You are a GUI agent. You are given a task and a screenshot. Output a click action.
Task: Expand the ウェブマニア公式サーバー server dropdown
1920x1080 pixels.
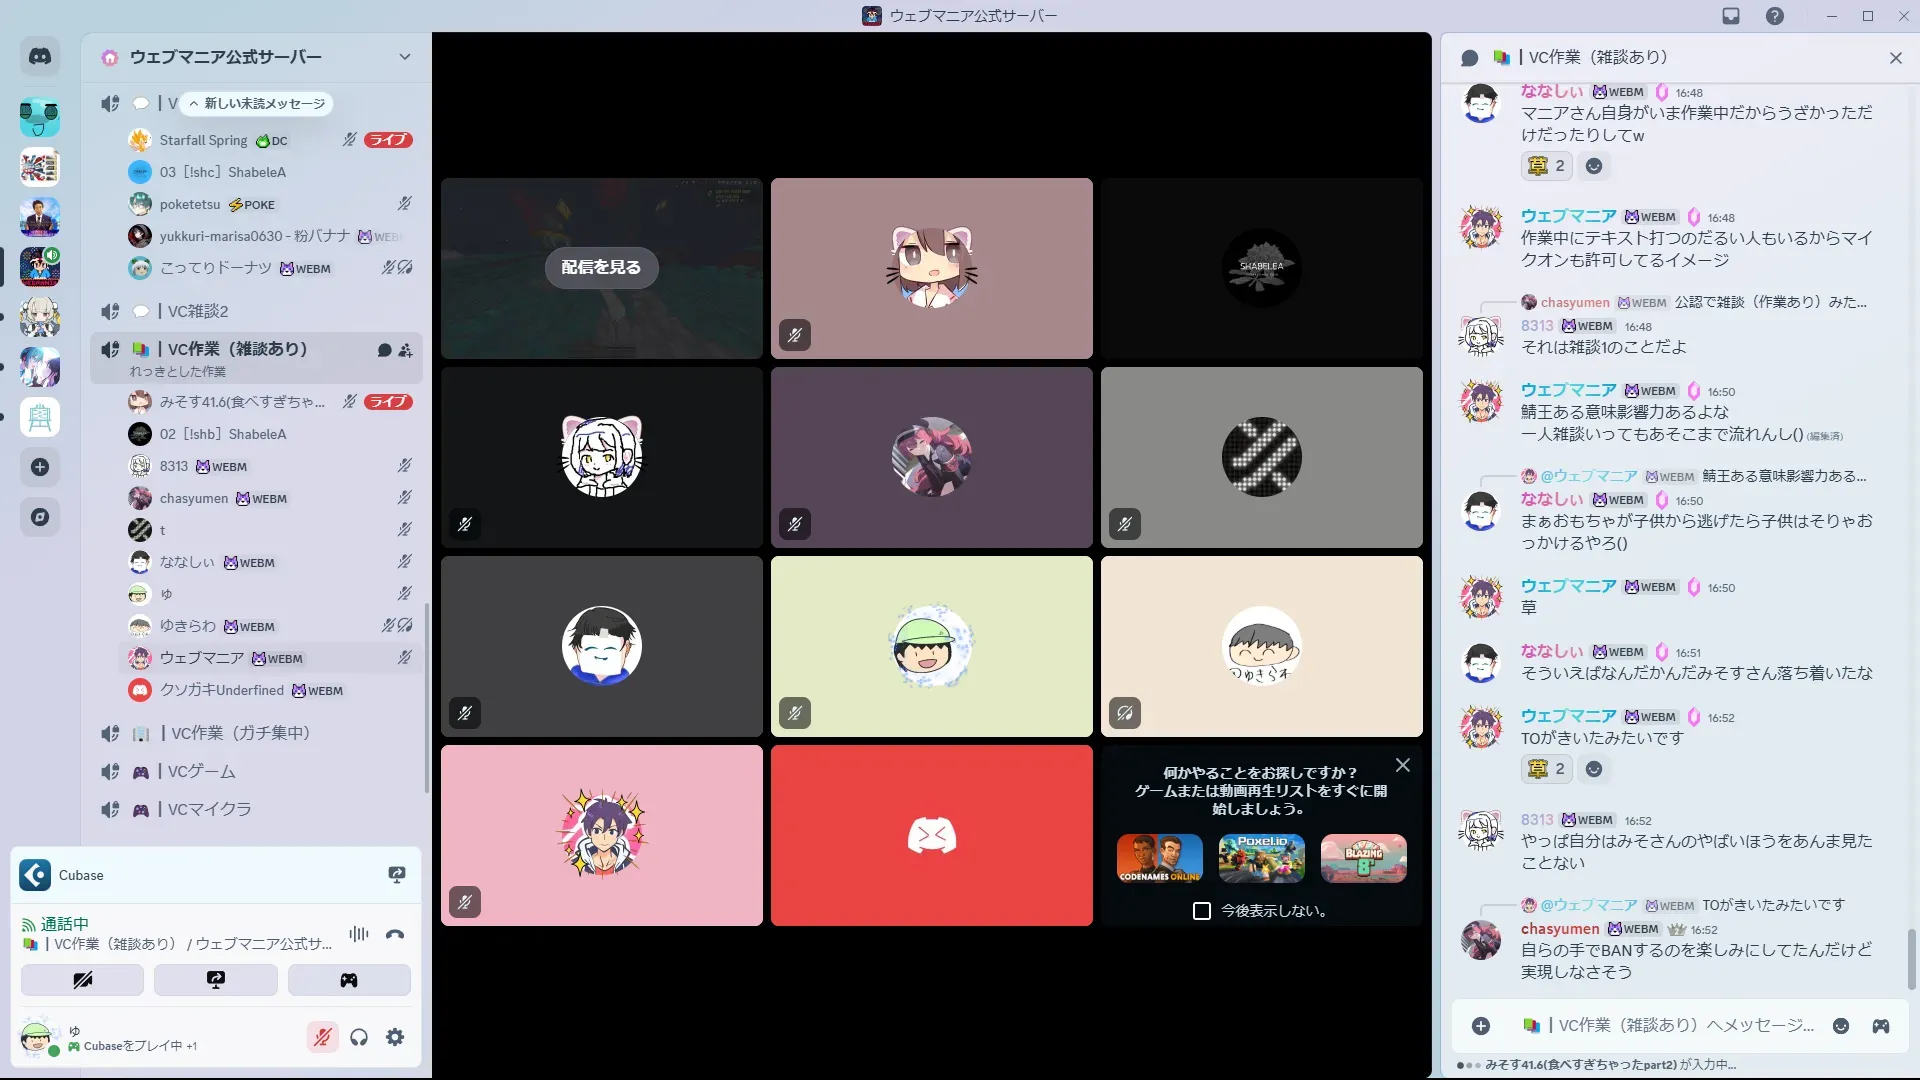click(x=404, y=57)
